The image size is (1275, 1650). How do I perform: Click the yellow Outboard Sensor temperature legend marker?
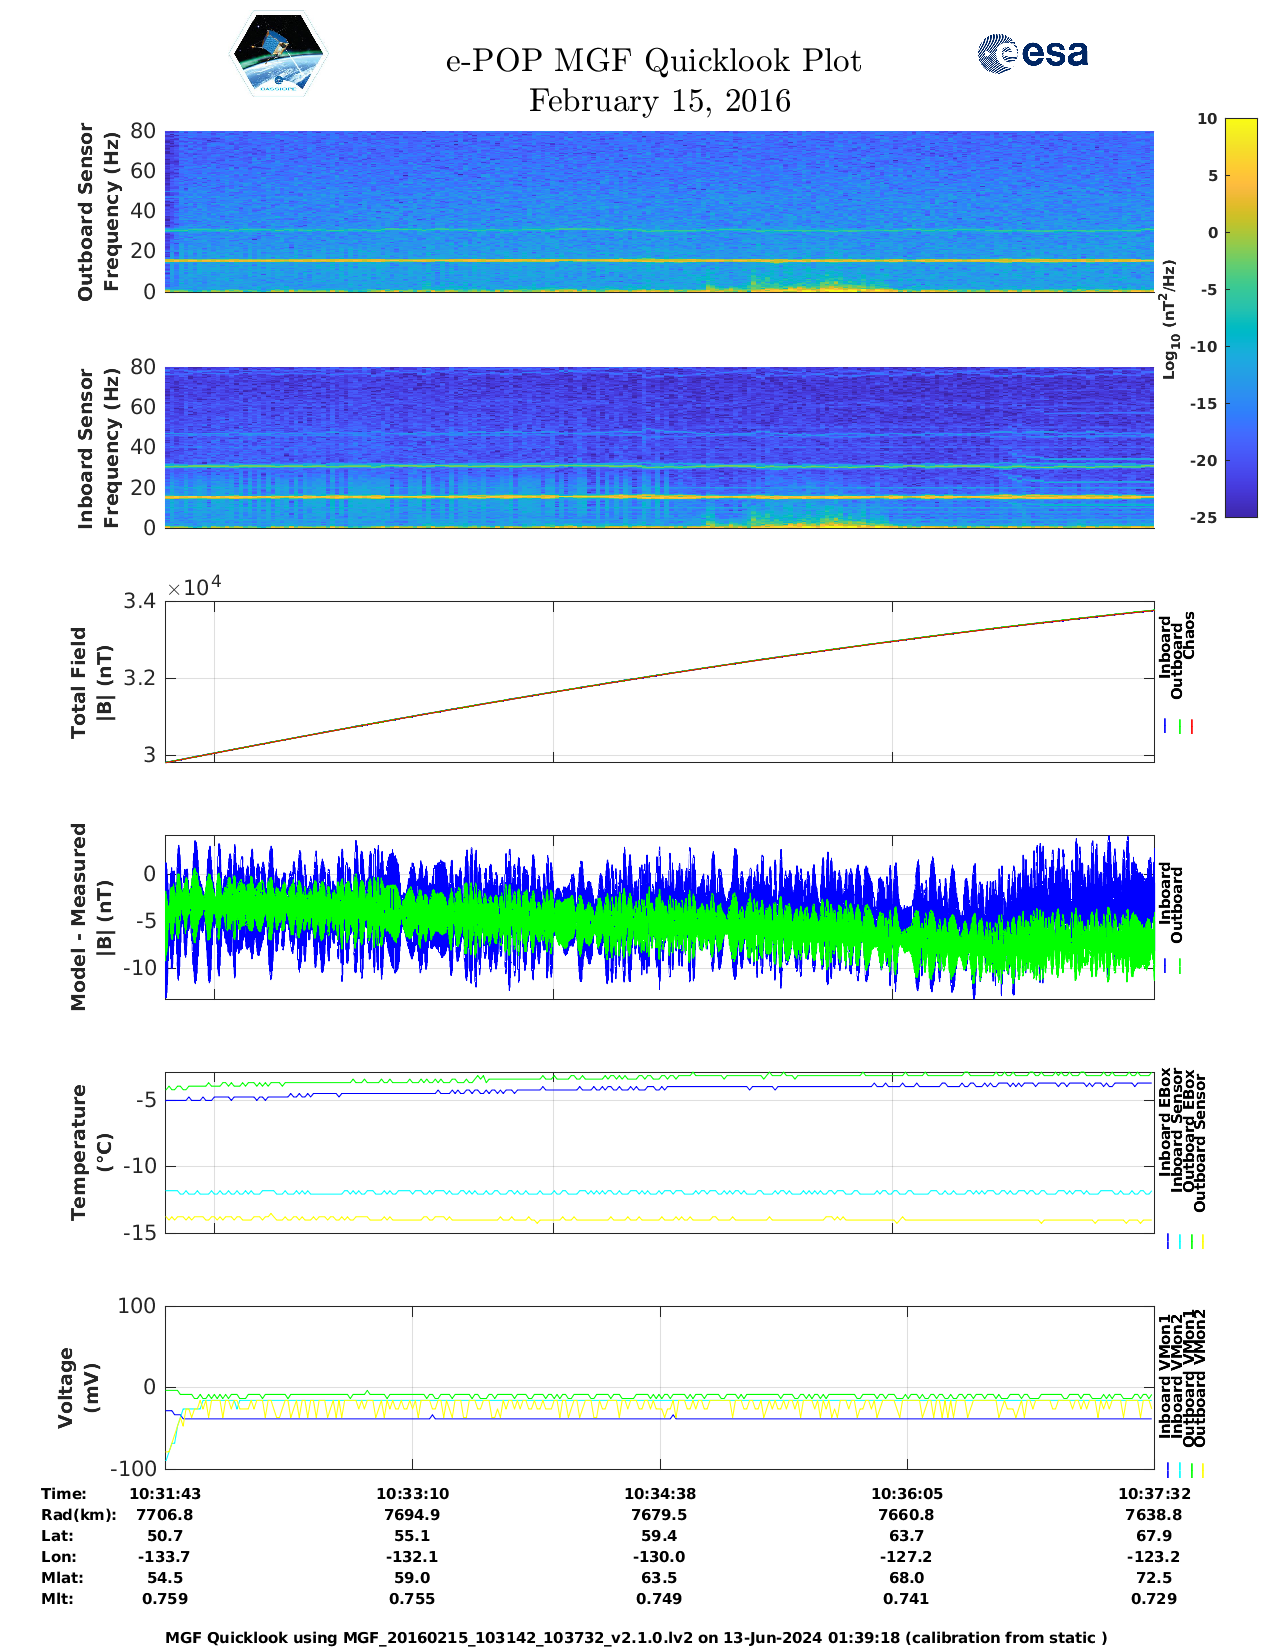point(1202,1241)
